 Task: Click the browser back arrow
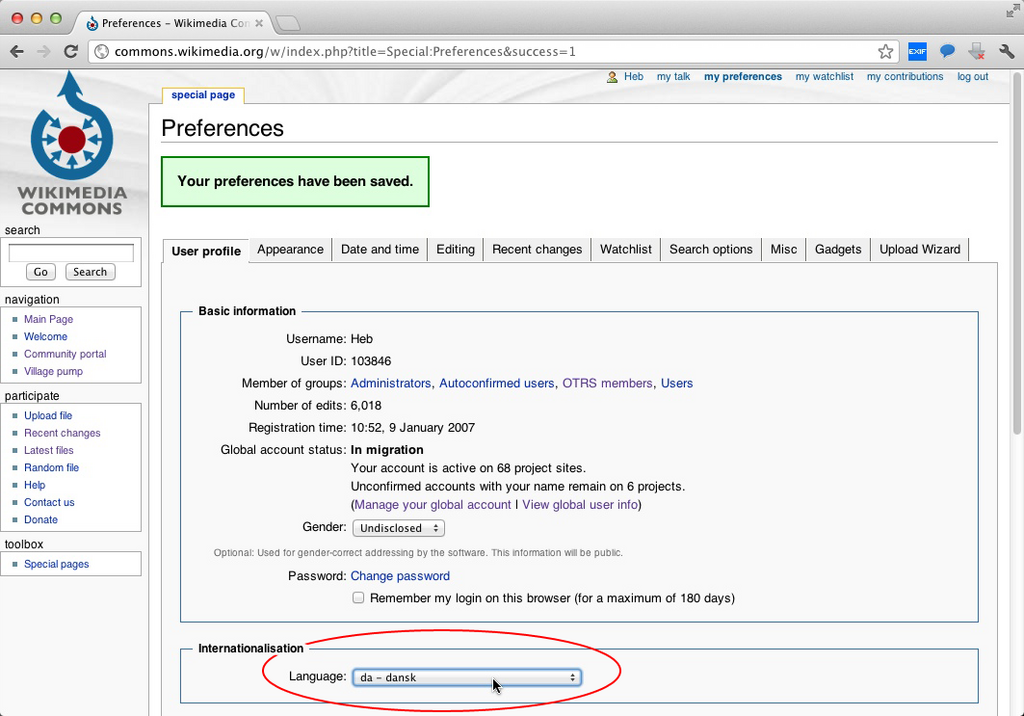[17, 52]
